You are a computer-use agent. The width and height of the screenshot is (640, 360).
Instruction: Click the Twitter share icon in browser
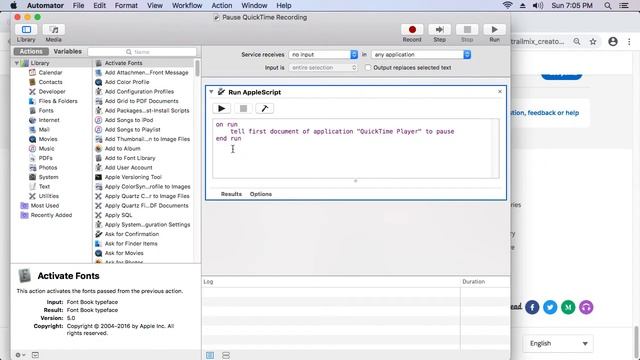point(550,307)
